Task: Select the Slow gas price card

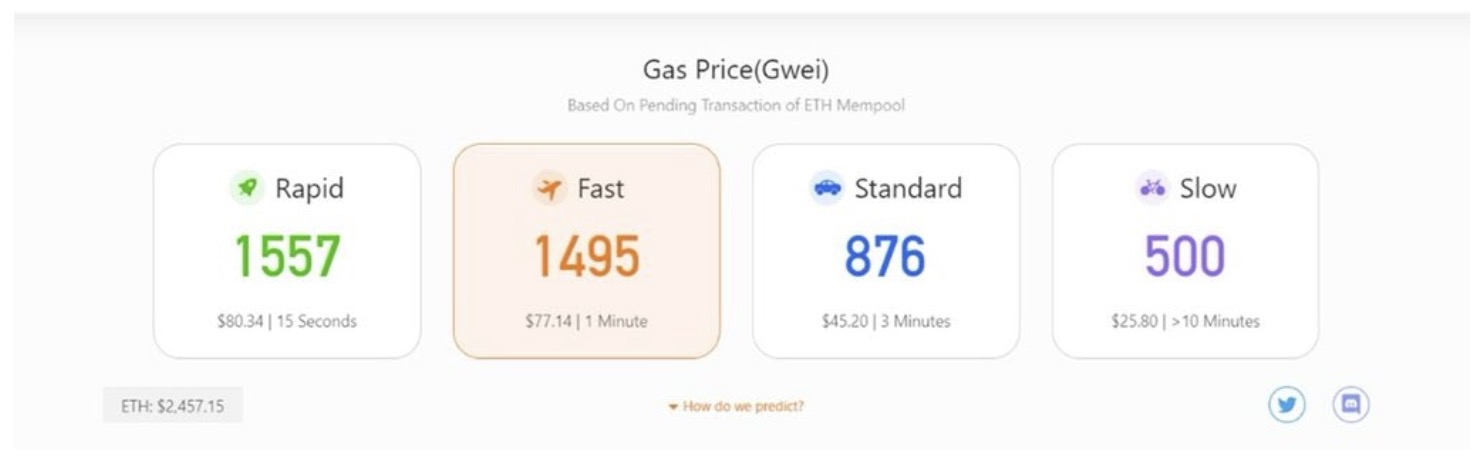Action: [x=1185, y=251]
